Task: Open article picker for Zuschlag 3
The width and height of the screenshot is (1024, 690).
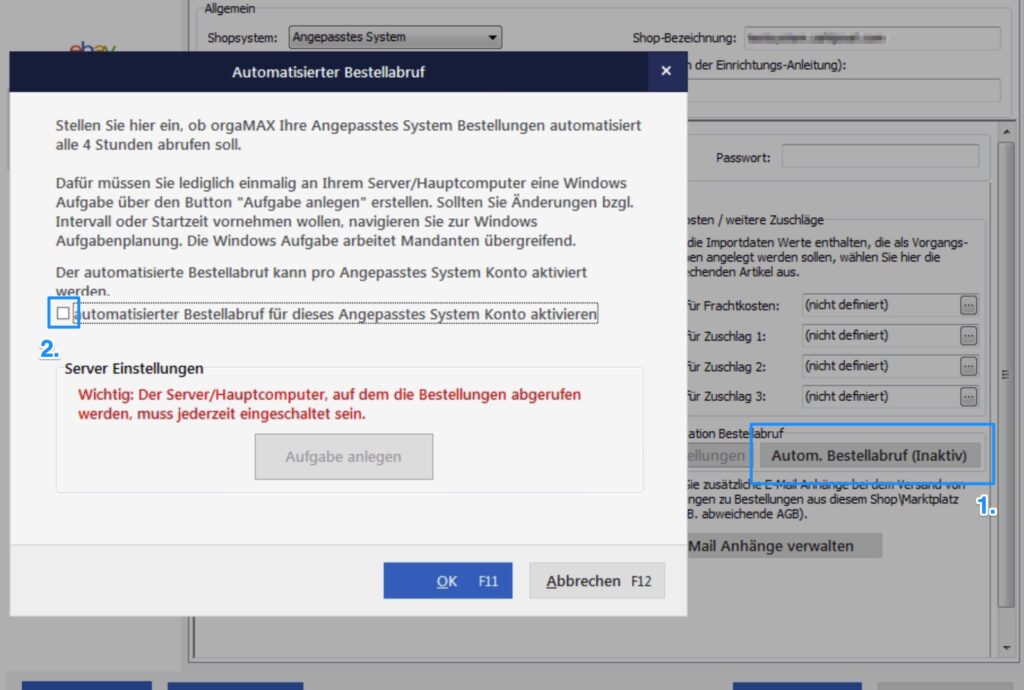Action: pos(968,396)
